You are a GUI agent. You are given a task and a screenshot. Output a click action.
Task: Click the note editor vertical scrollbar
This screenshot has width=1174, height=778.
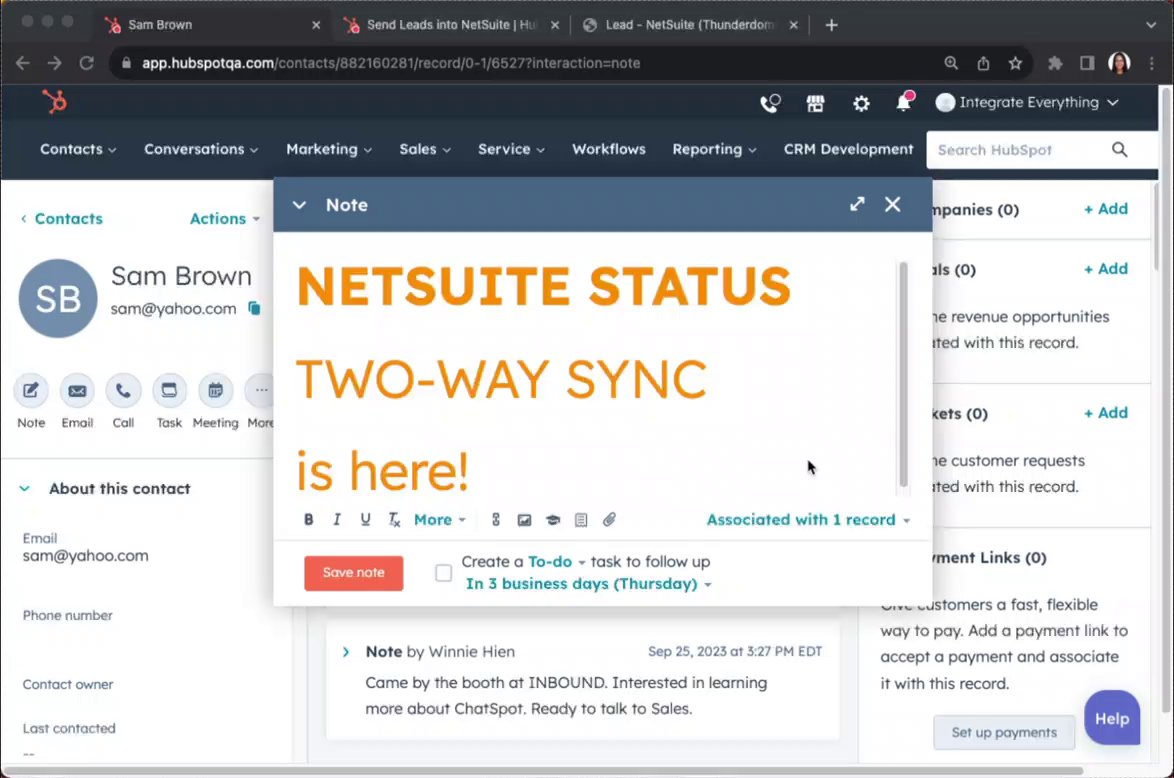903,374
